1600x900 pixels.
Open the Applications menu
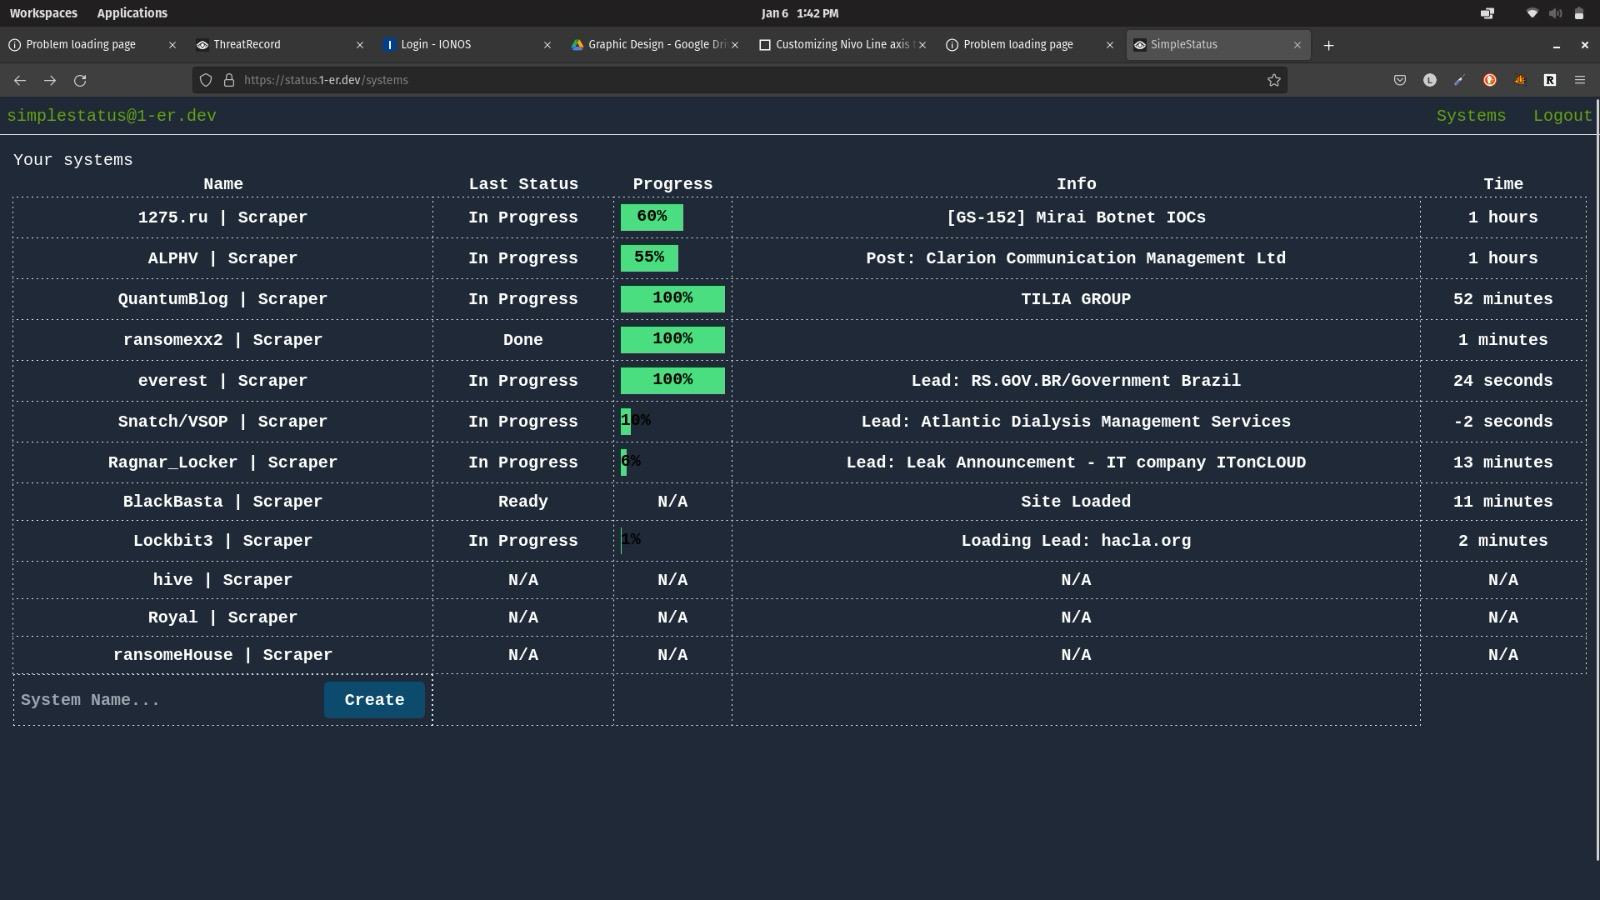[x=132, y=13]
